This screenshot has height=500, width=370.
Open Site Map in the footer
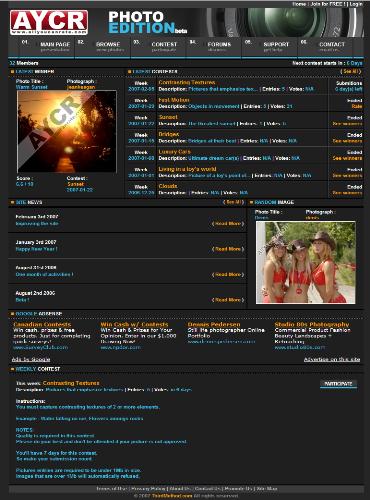[267, 489]
